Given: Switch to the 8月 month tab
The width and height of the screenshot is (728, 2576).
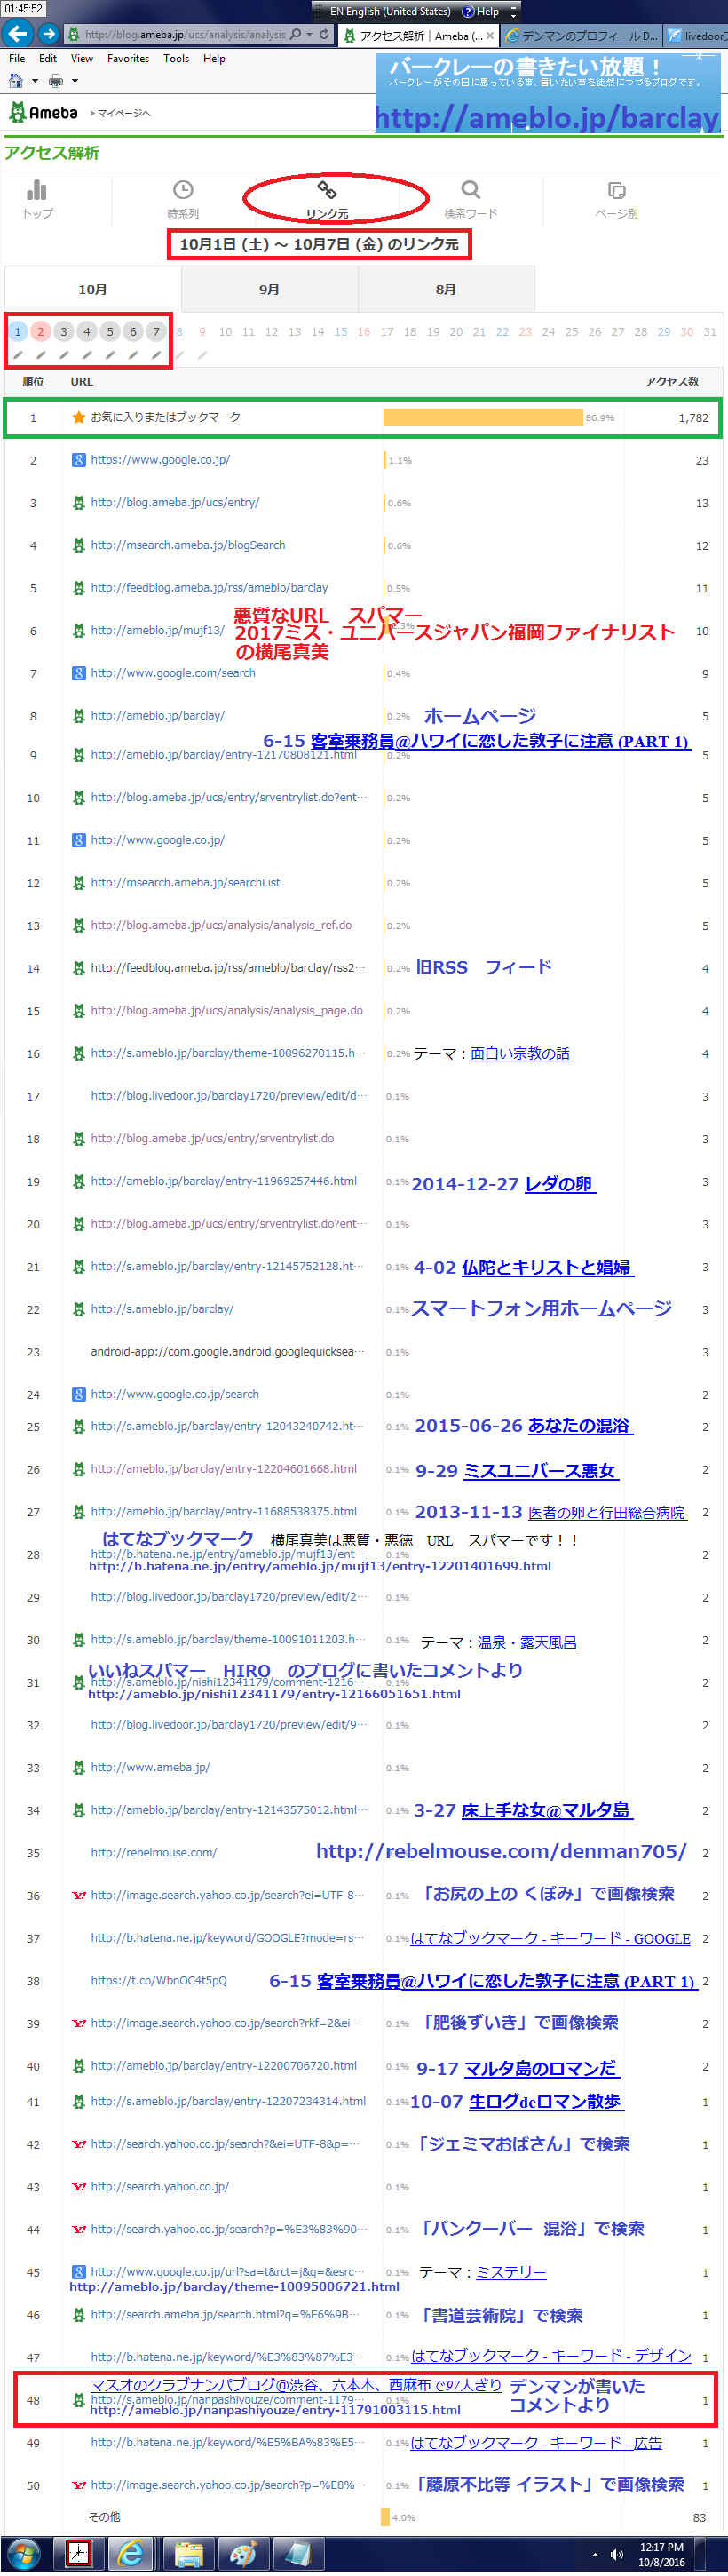Looking at the screenshot, I should 446,289.
